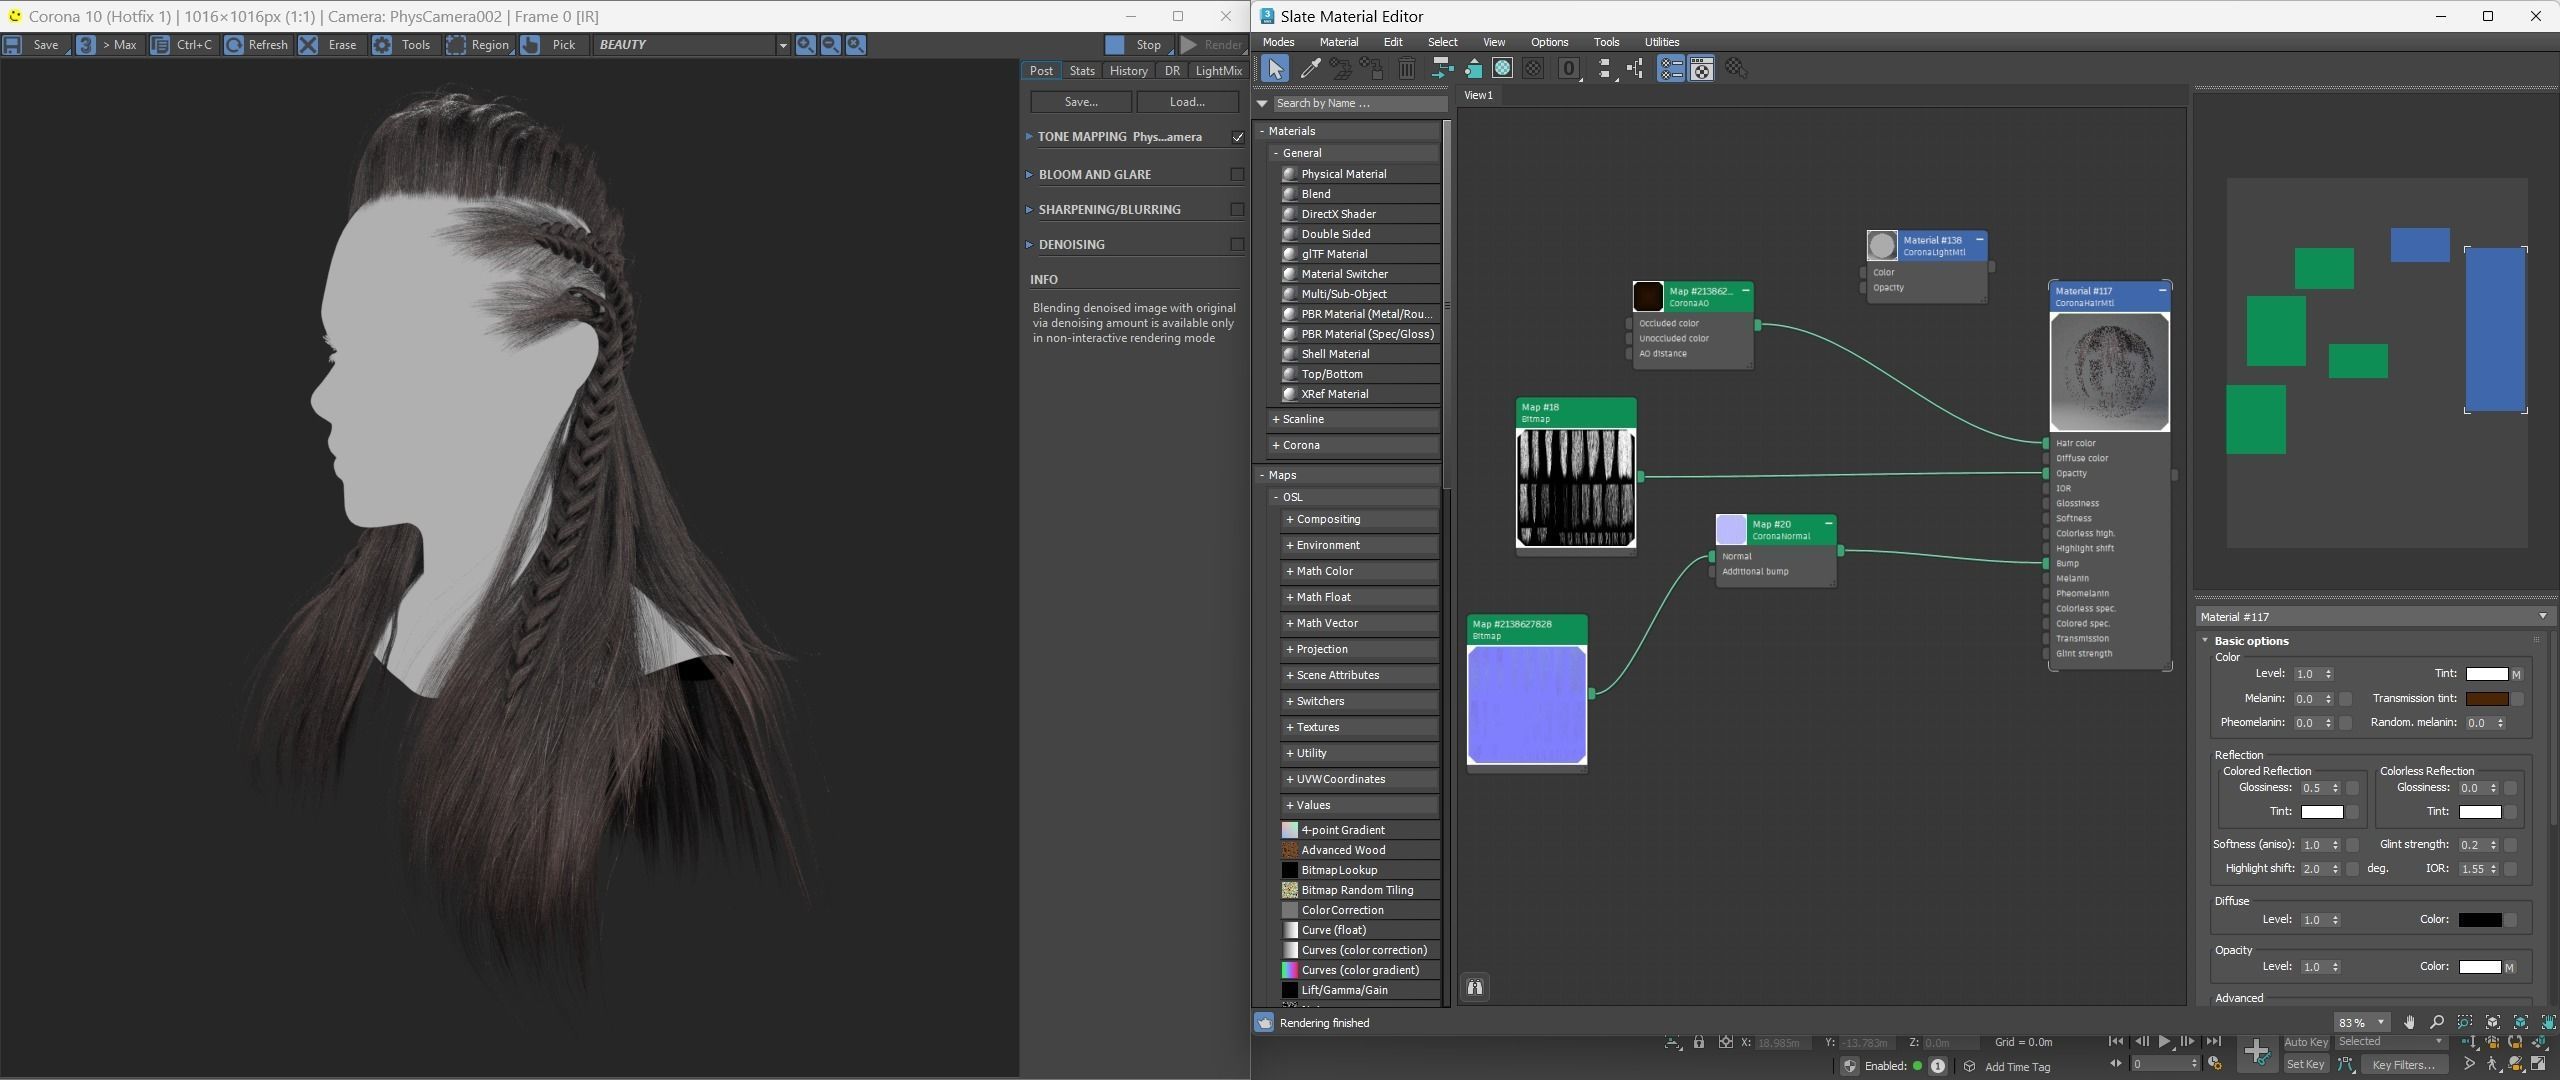The image size is (2560, 1080).
Task: Open Time Configuration clock-gear icon
Action: click(x=2215, y=1064)
